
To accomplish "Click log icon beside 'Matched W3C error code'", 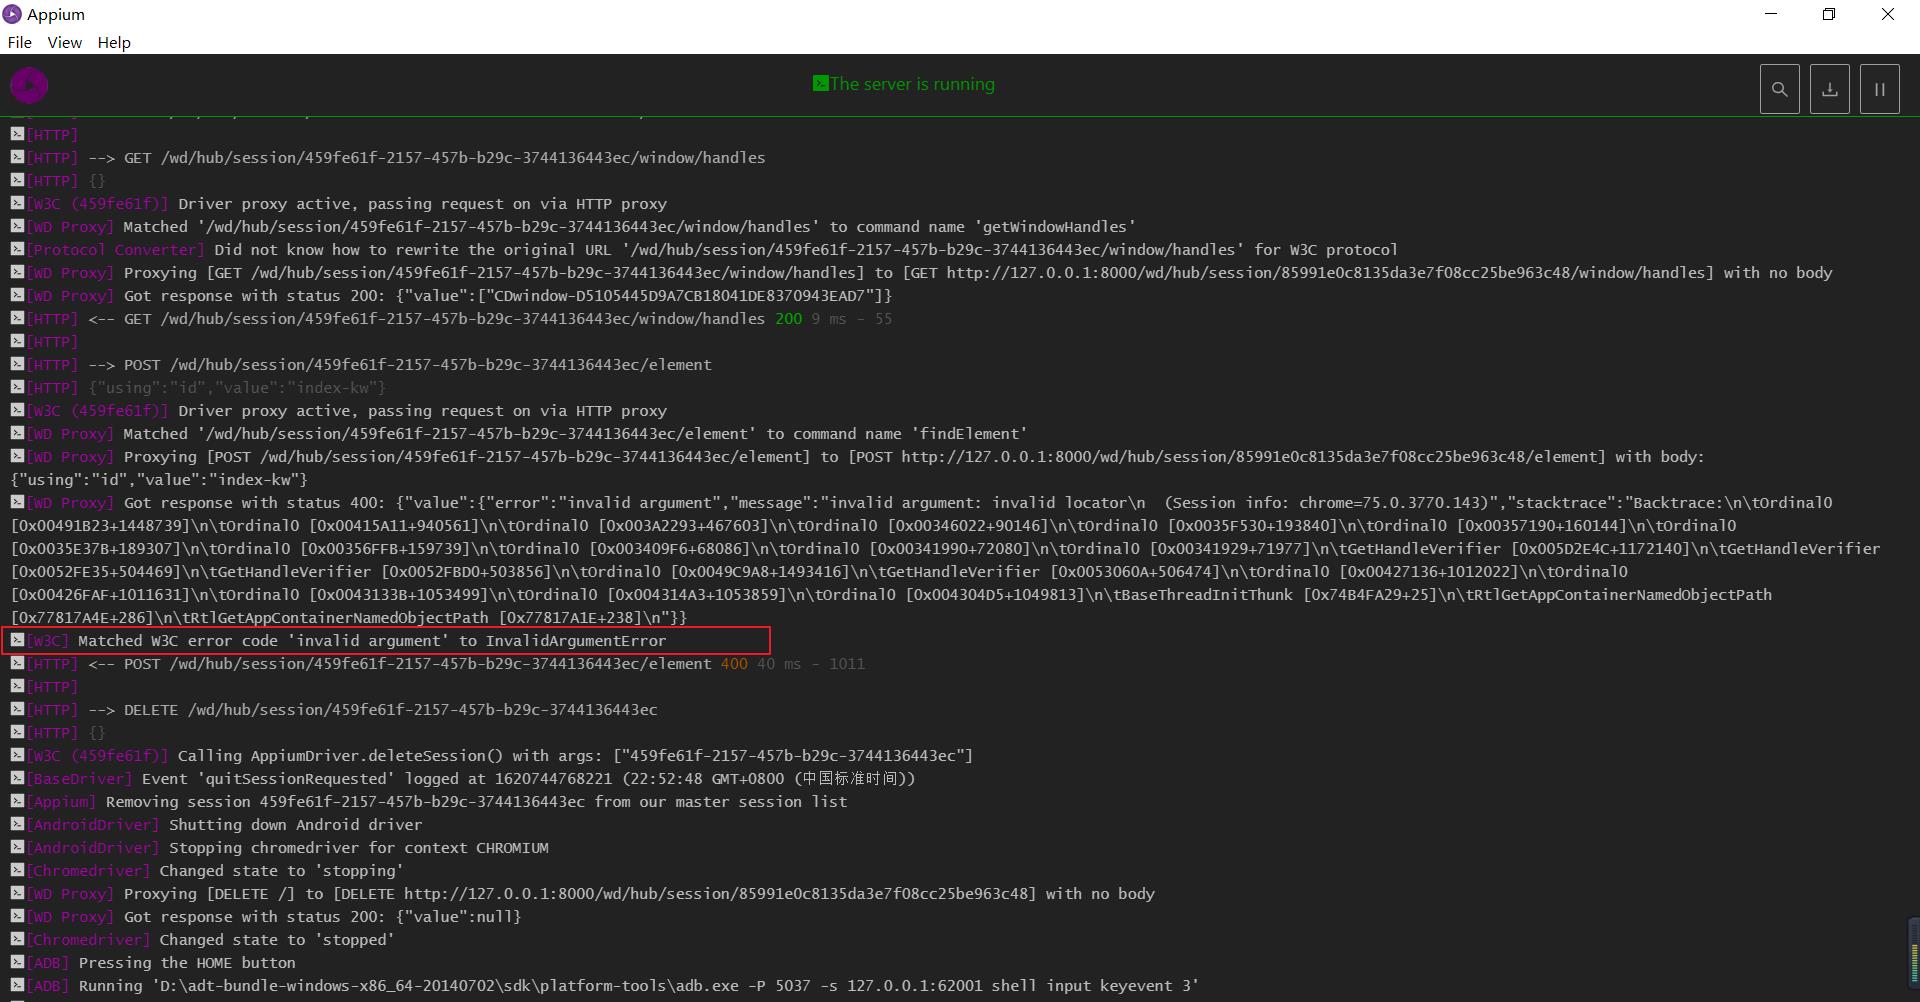I will (17, 640).
